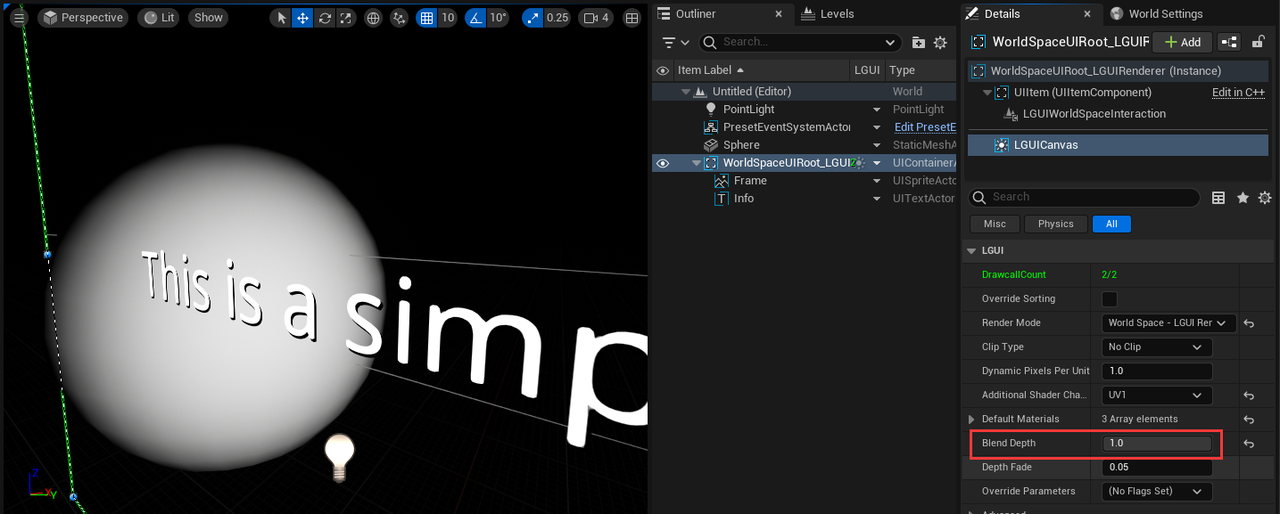1280x514 pixels.
Task: Open the Clip Type dropdown
Action: coord(1156,347)
